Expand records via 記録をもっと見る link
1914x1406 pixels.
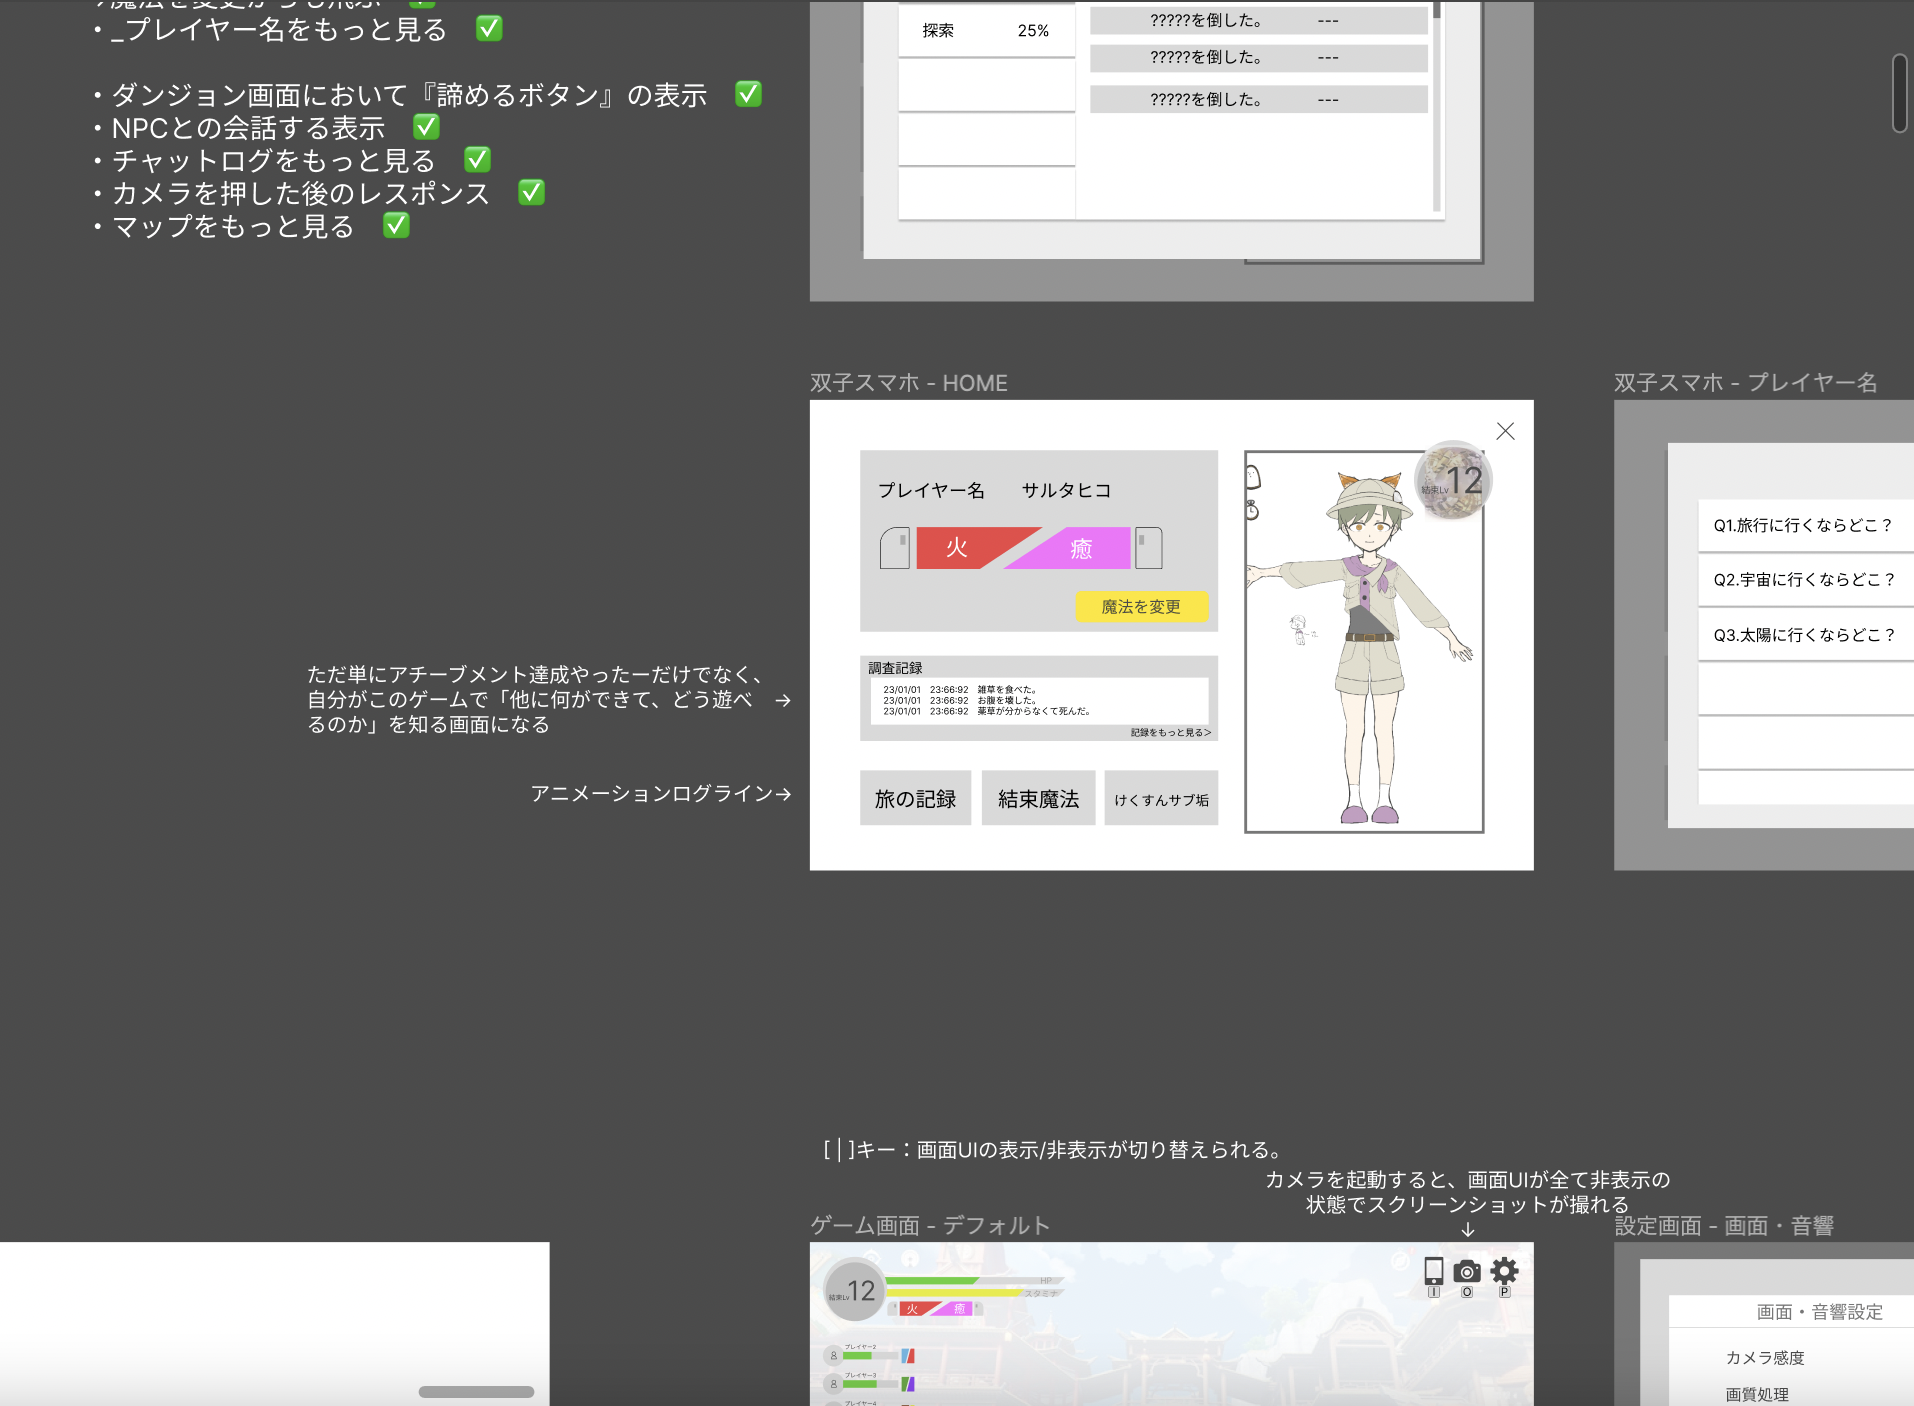(x=1170, y=733)
